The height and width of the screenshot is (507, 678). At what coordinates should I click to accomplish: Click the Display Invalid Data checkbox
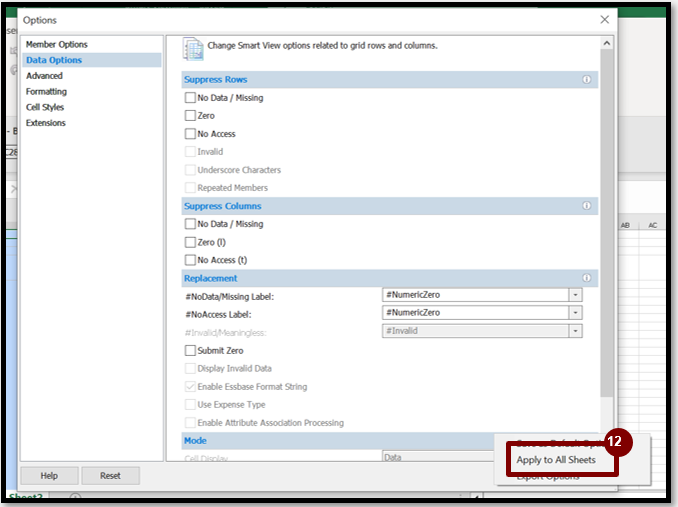pyautogui.click(x=190, y=369)
